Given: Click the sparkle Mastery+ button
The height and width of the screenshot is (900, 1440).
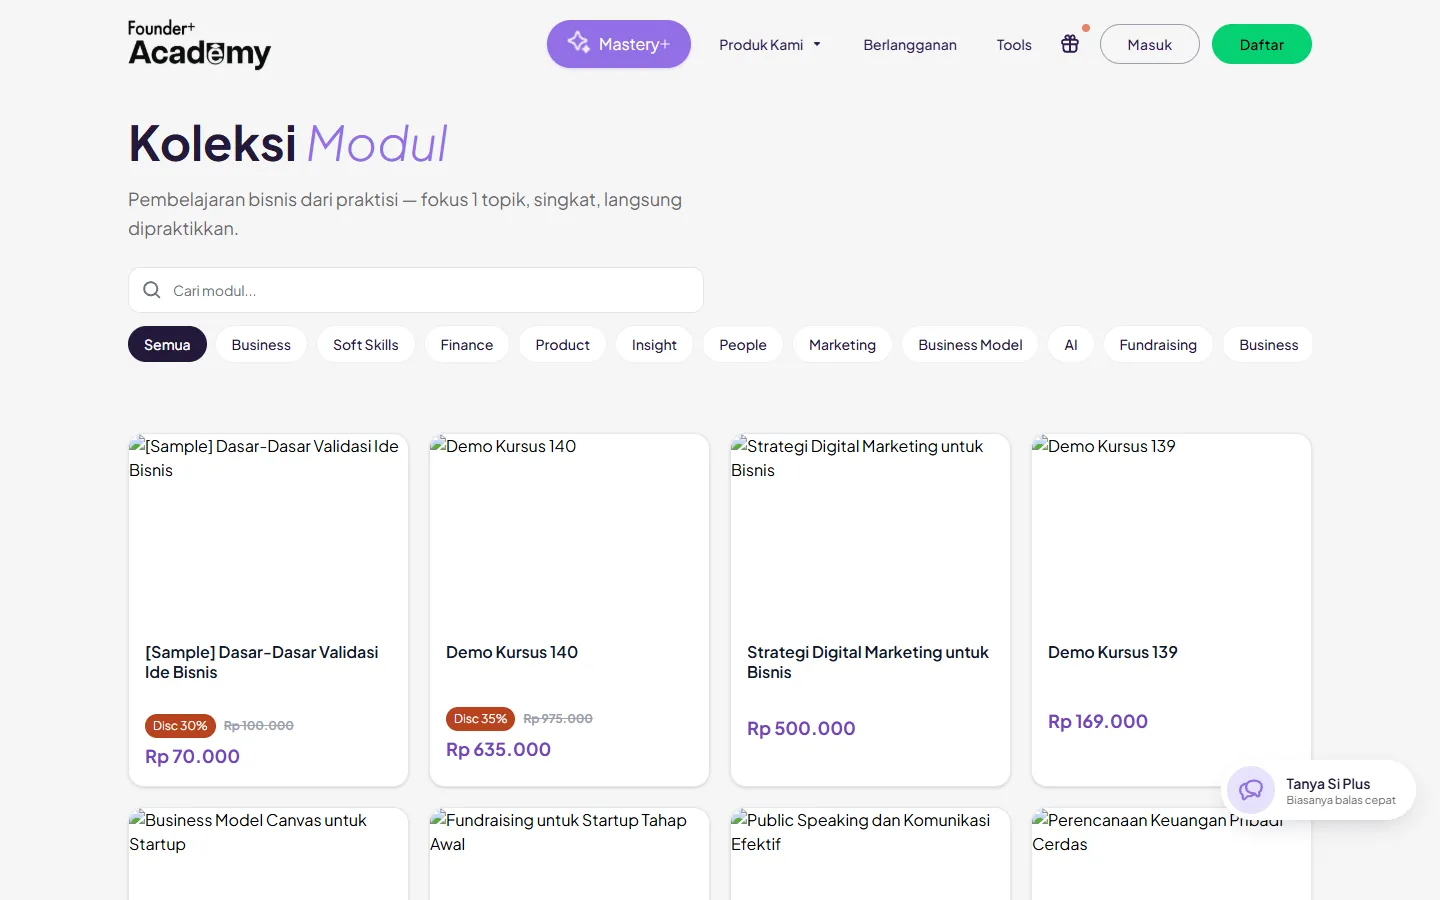Looking at the screenshot, I should tap(619, 44).
